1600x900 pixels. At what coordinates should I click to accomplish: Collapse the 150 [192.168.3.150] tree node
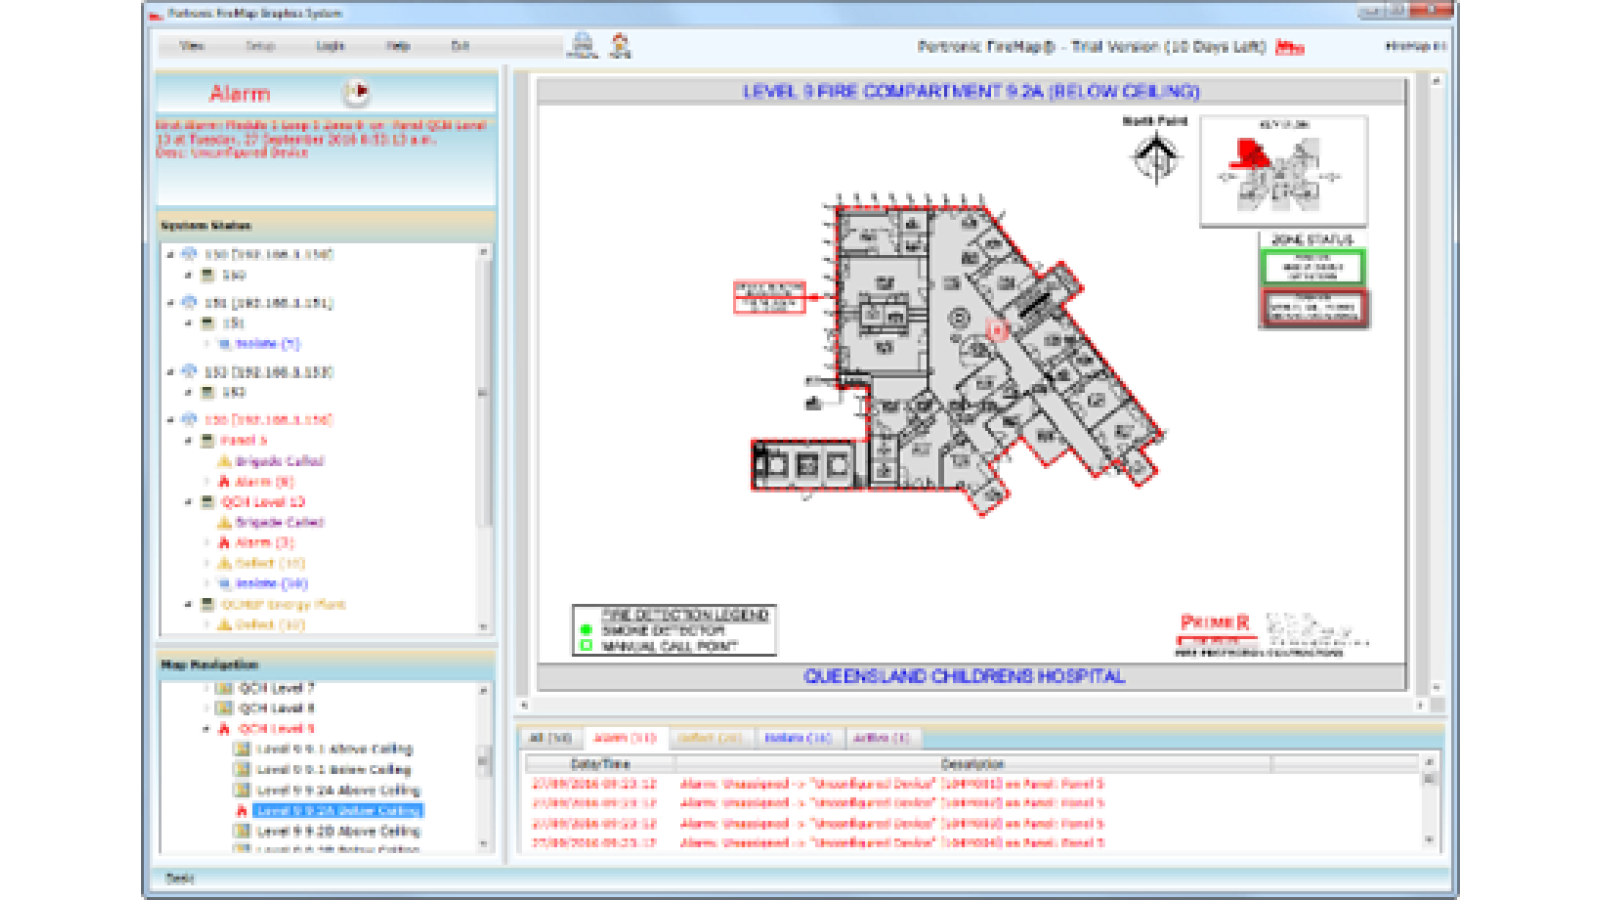pos(172,253)
